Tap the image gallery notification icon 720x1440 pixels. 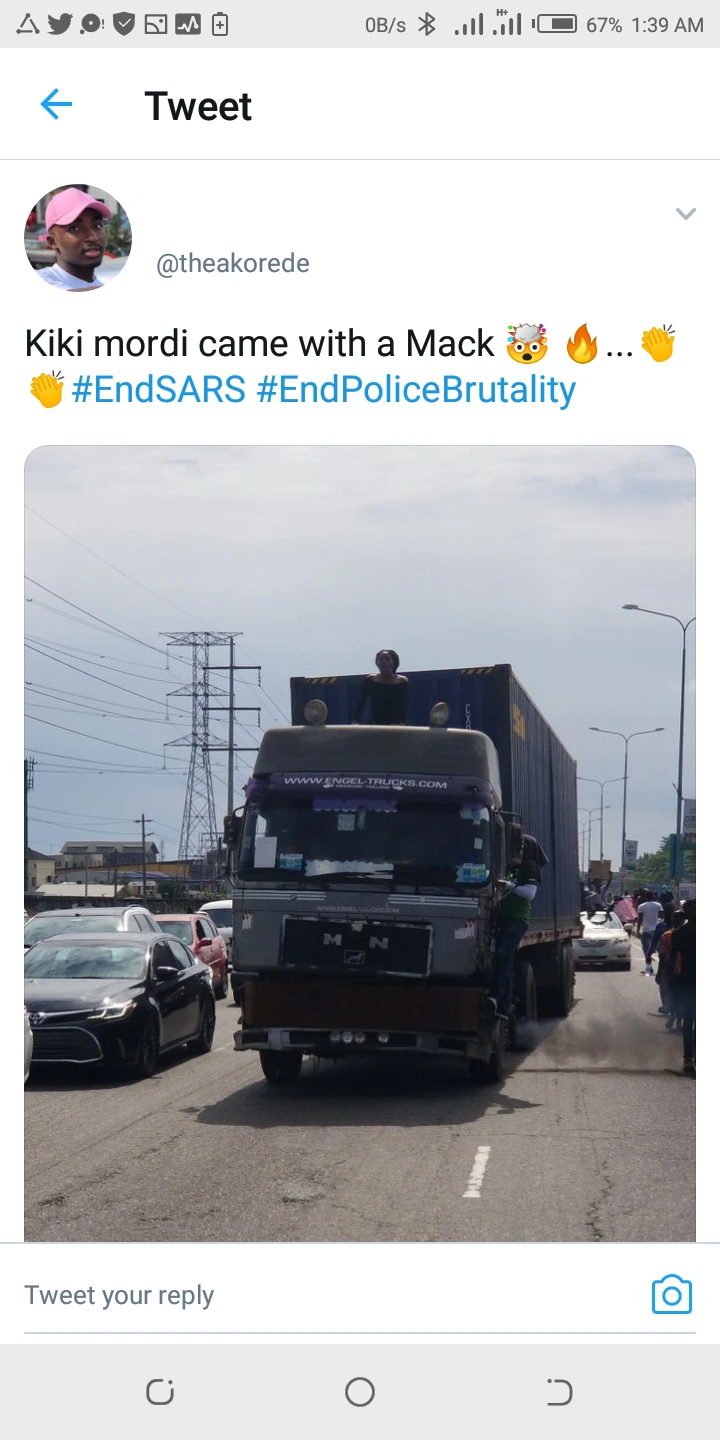click(x=156, y=24)
